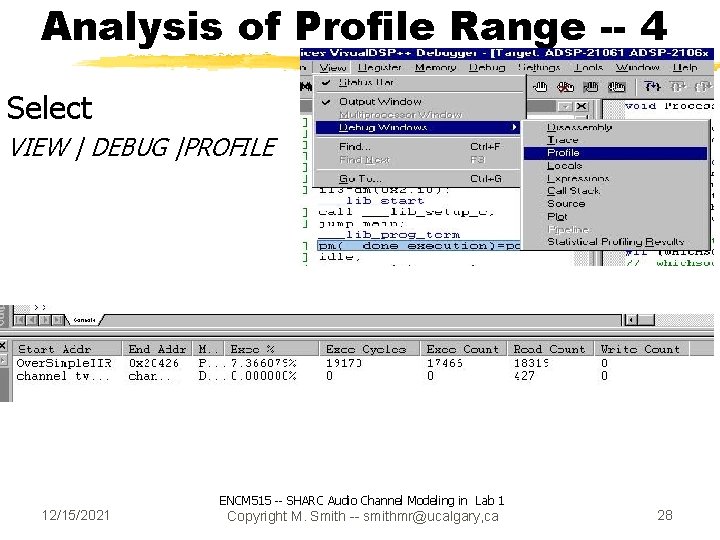Click the hand icon with red X
The width and height of the screenshot is (720, 540).
[566, 87]
